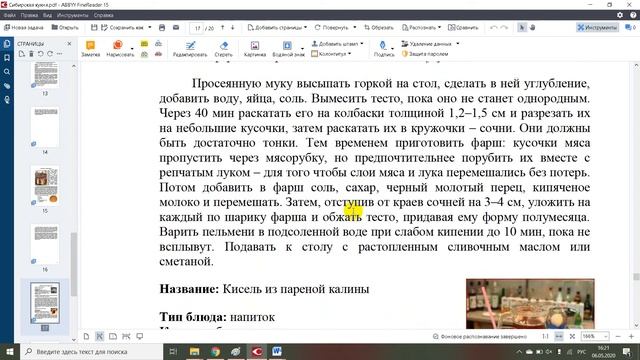Click the highlight marker icon
This screenshot has height=360, width=640.
coord(144,44)
